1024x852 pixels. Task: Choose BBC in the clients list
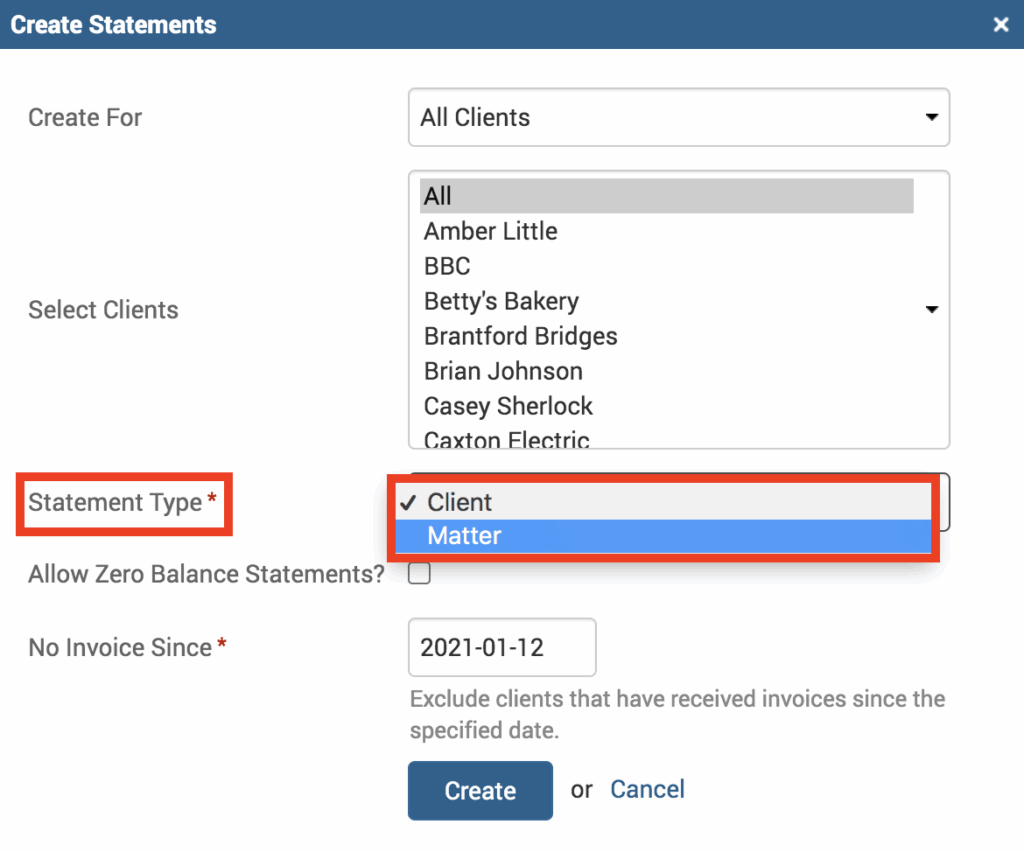pos(447,266)
